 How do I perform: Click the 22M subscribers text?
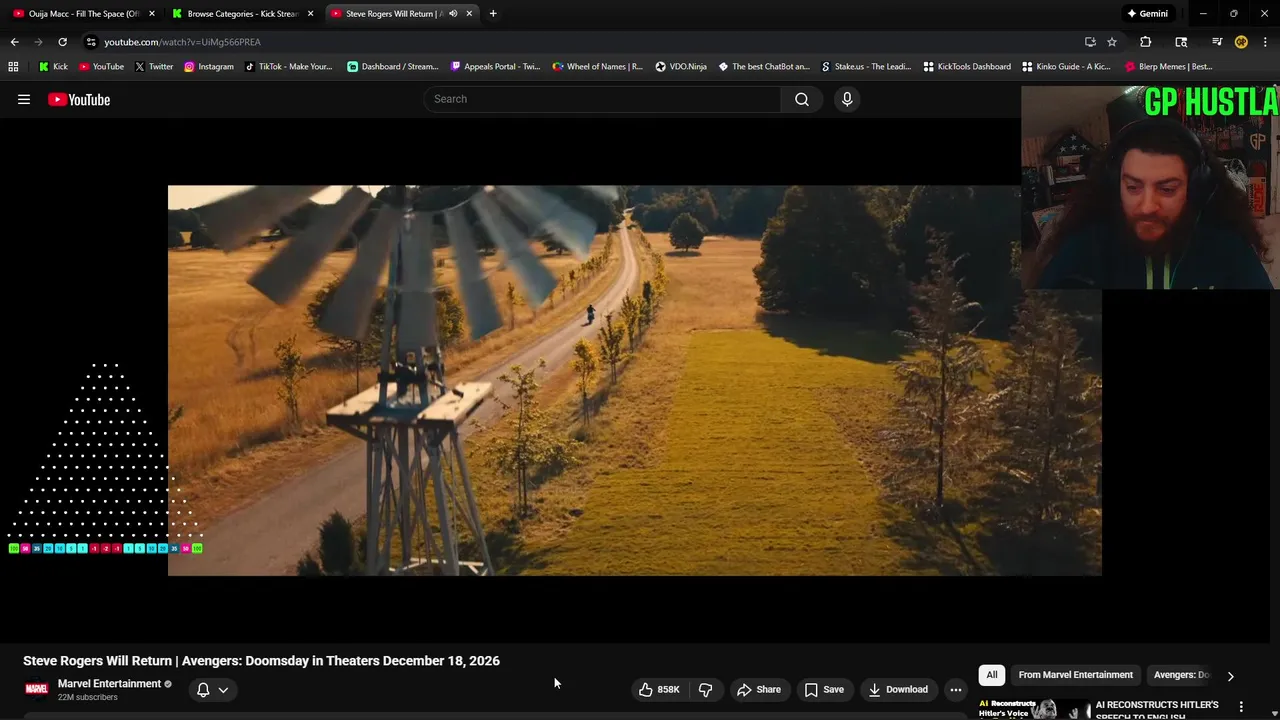click(x=88, y=697)
